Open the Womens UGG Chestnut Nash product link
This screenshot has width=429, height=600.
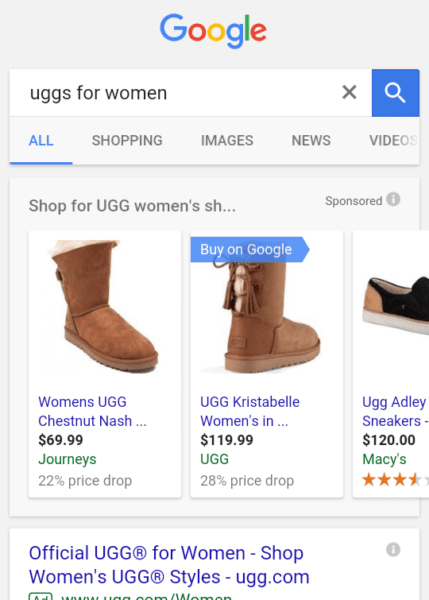click(x=92, y=411)
